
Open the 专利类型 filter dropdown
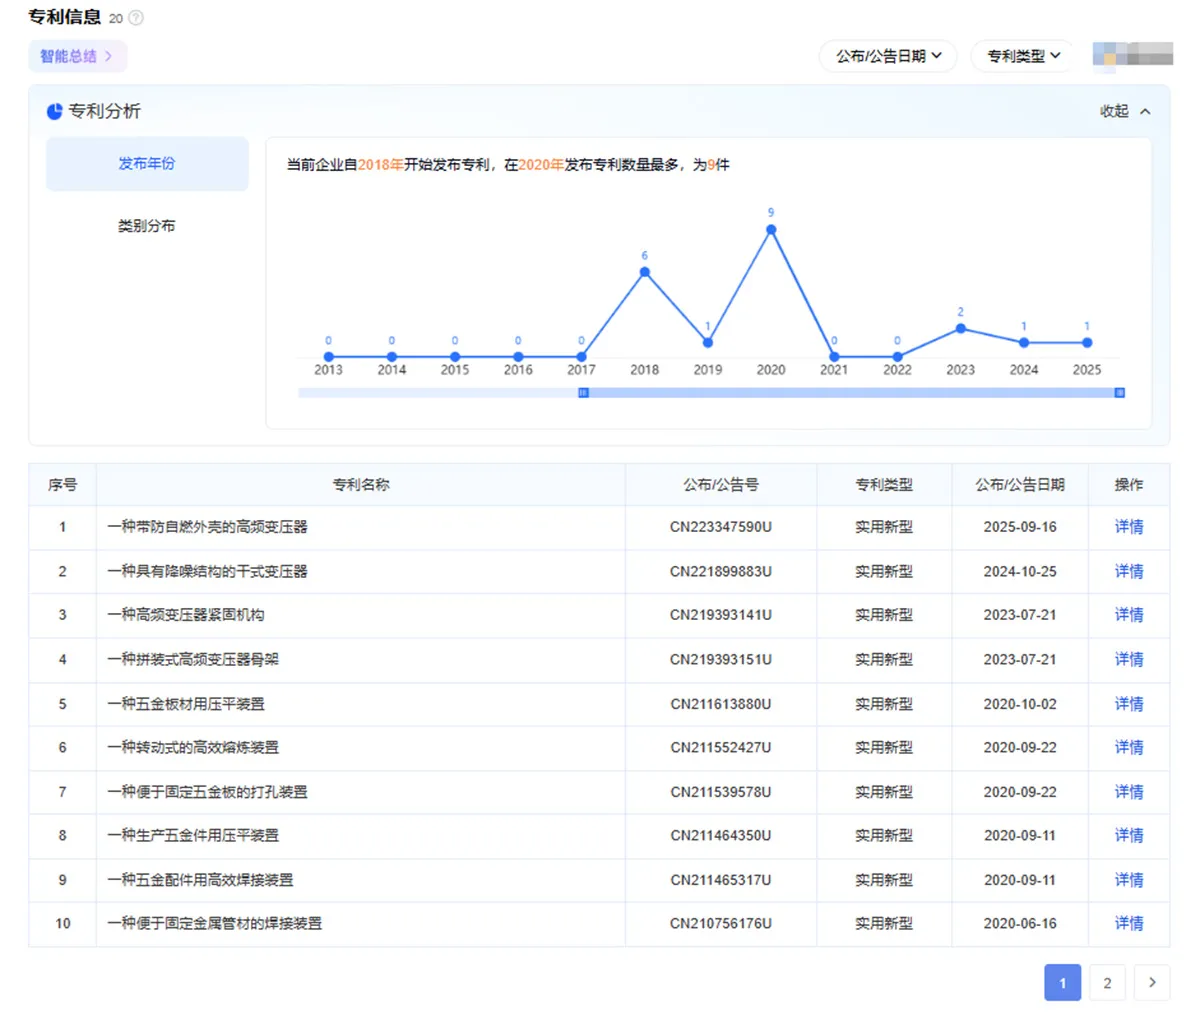click(1022, 56)
